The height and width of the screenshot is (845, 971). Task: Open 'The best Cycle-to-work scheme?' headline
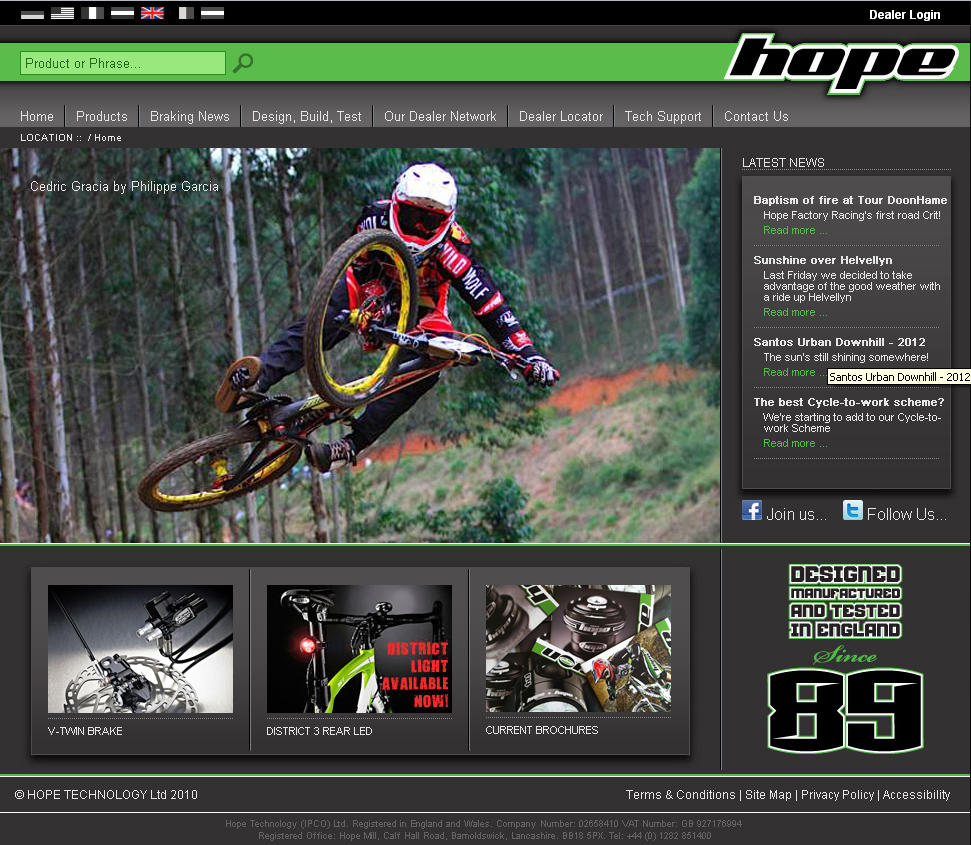pos(849,402)
